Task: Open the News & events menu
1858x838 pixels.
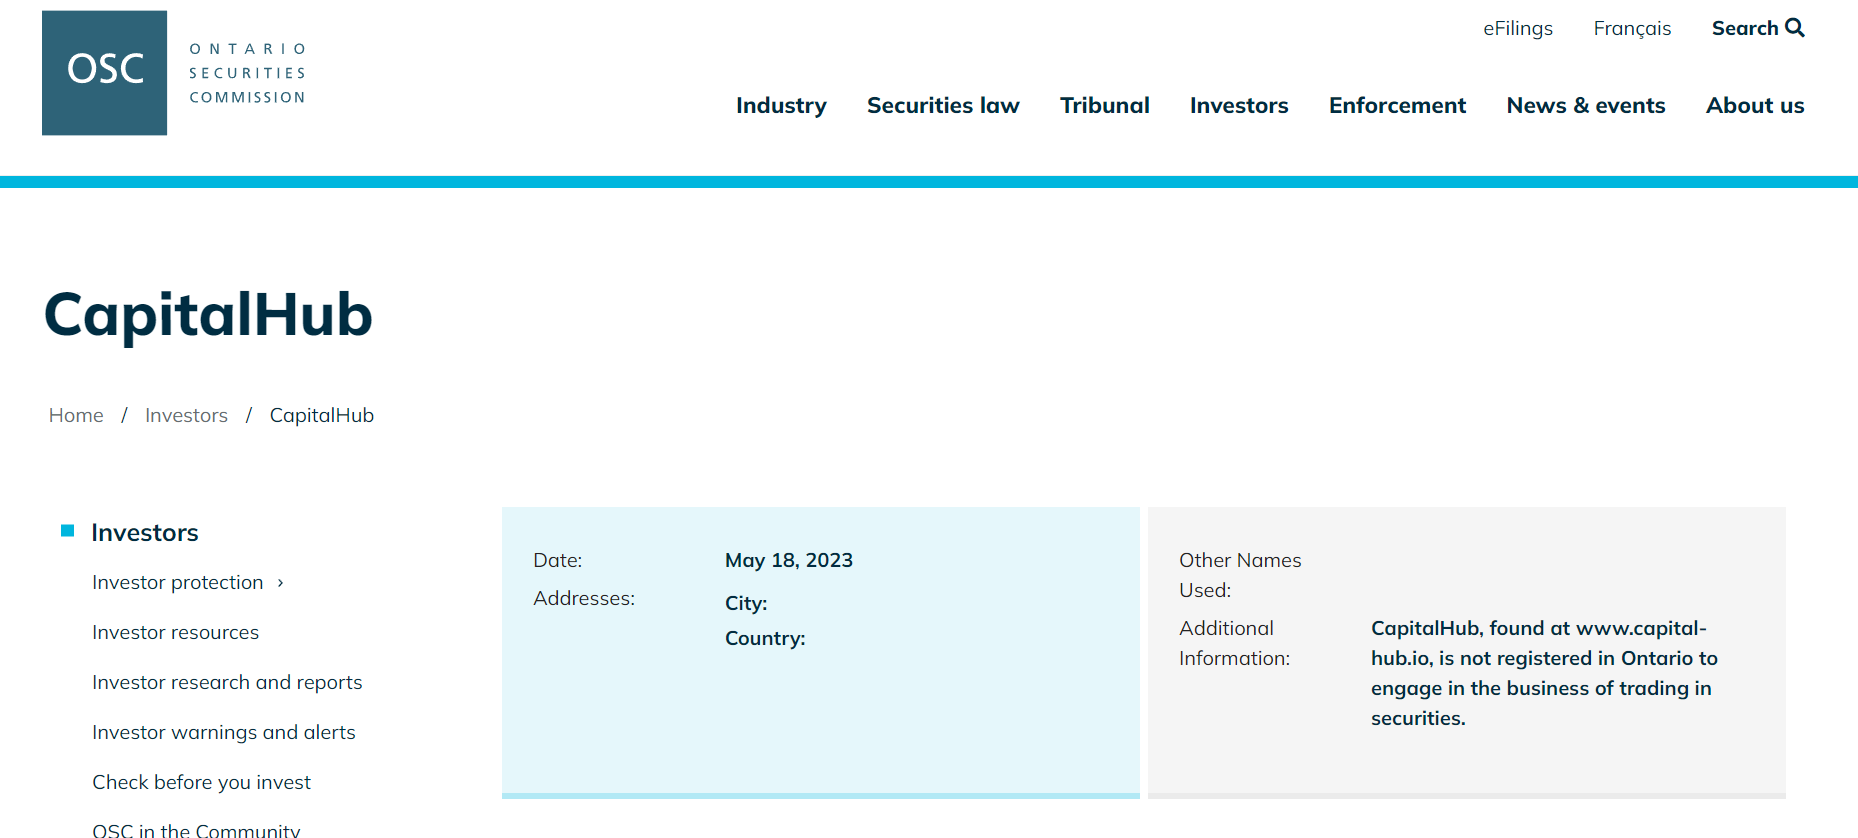Action: point(1586,105)
